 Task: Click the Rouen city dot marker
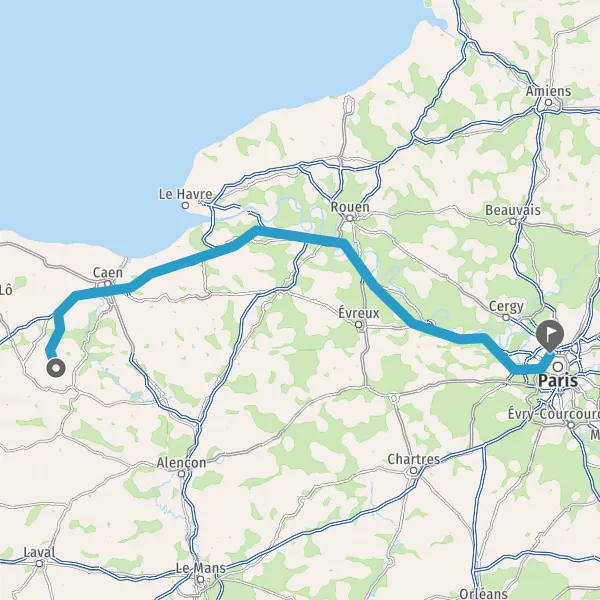pyautogui.click(x=350, y=218)
